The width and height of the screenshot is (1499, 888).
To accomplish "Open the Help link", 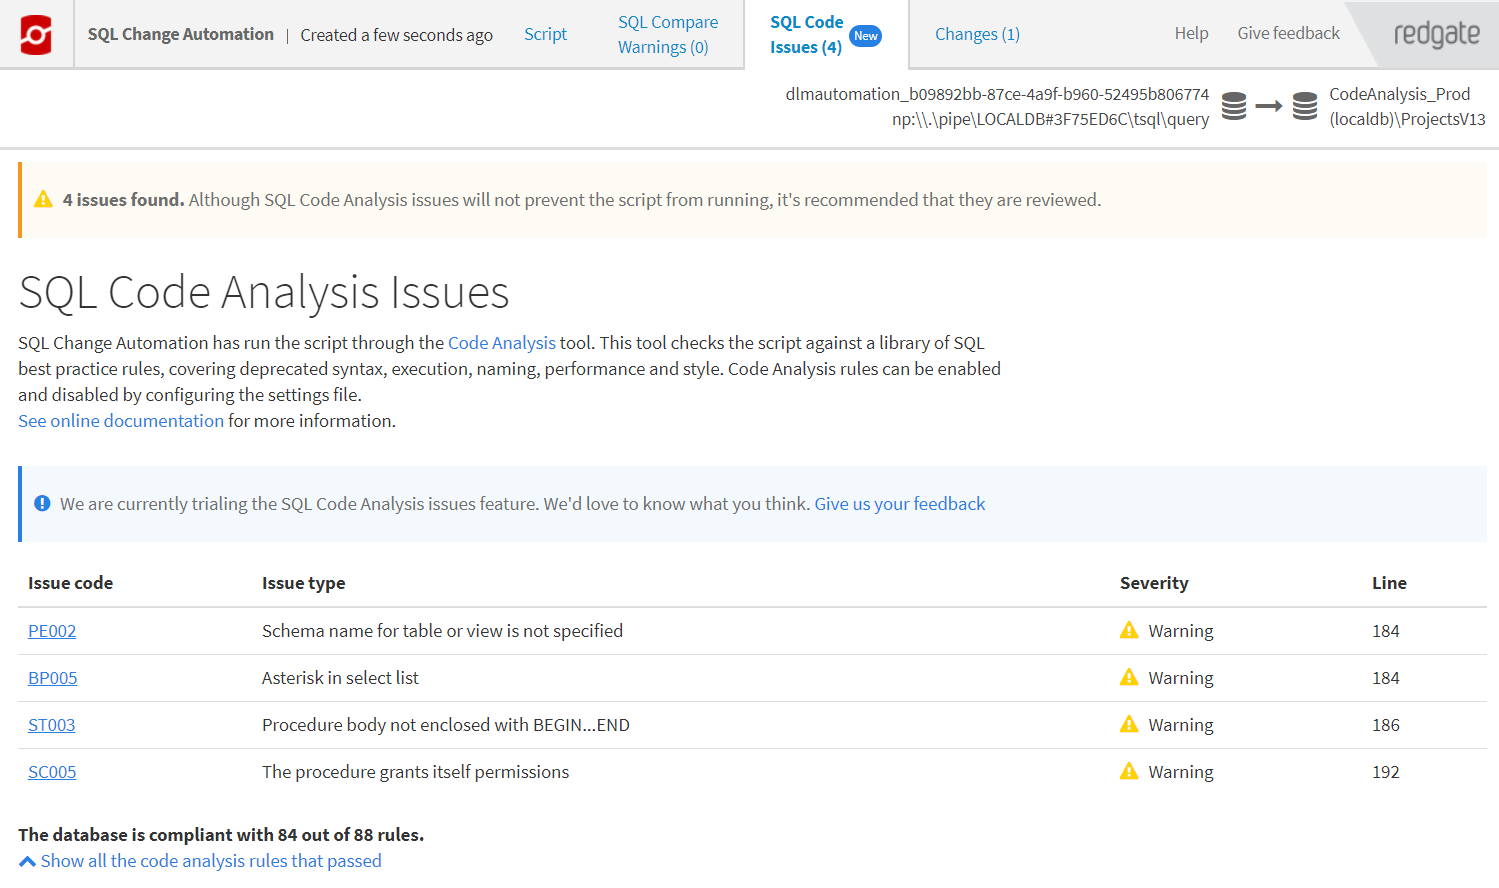I will [1191, 34].
